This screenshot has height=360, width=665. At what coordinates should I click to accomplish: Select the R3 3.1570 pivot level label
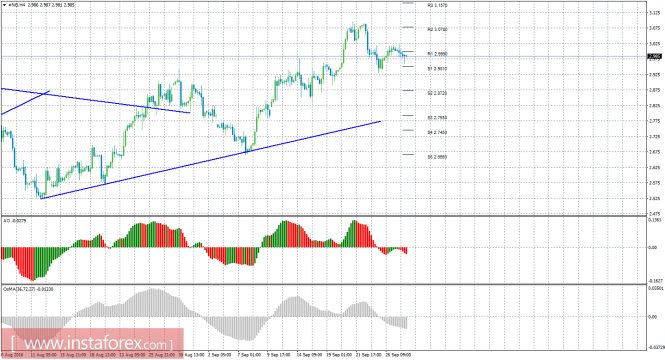point(437,6)
